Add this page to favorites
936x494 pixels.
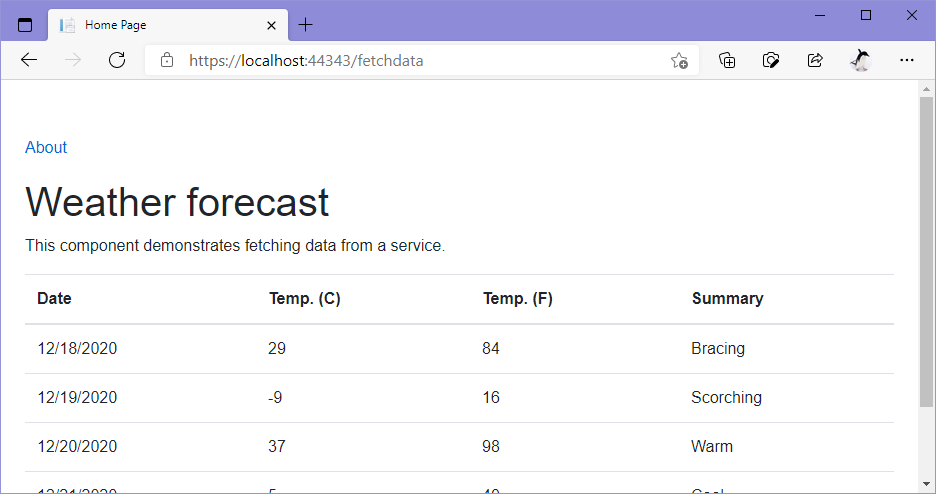click(679, 60)
